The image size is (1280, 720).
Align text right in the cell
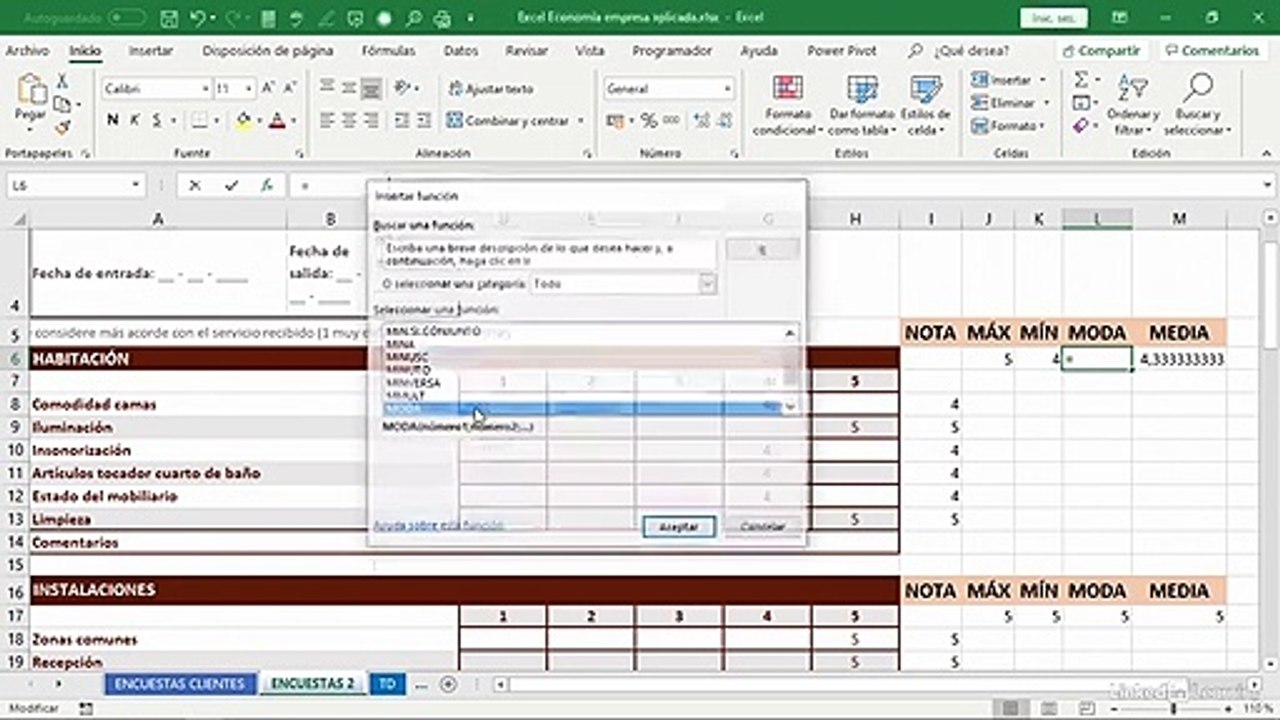371,120
